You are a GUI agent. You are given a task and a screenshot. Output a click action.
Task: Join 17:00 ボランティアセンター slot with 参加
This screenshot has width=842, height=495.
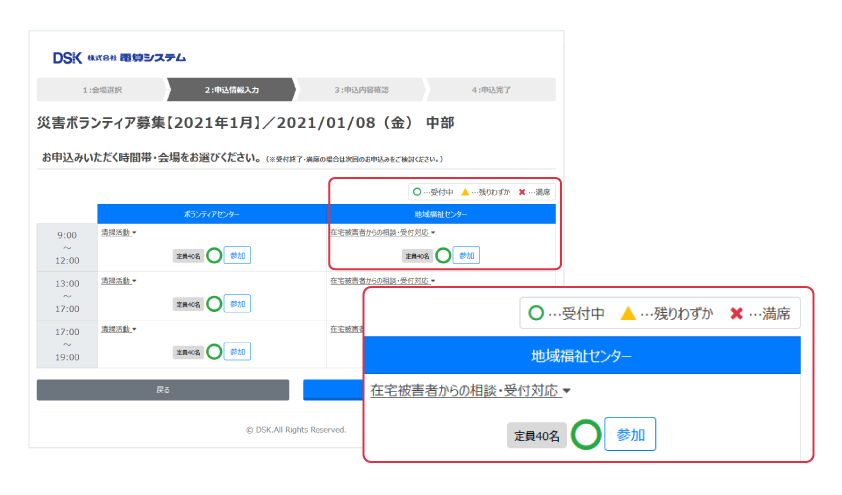(237, 351)
